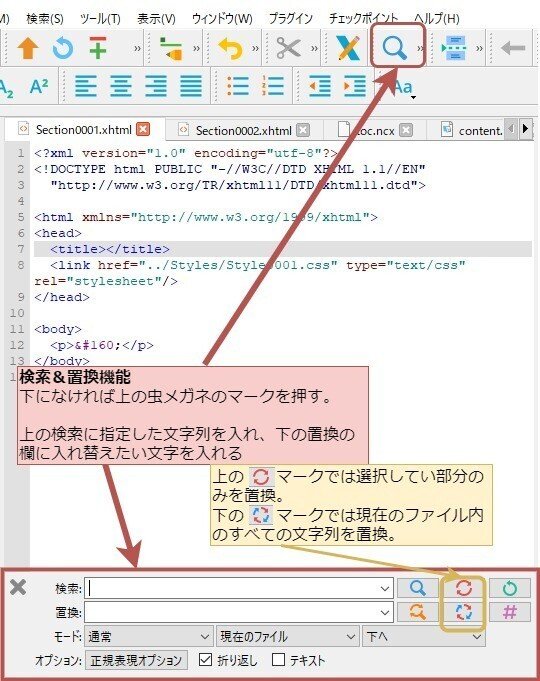The height and width of the screenshot is (681, 540).
Task: Open the ツール(T) menu
Action: tap(100, 19)
